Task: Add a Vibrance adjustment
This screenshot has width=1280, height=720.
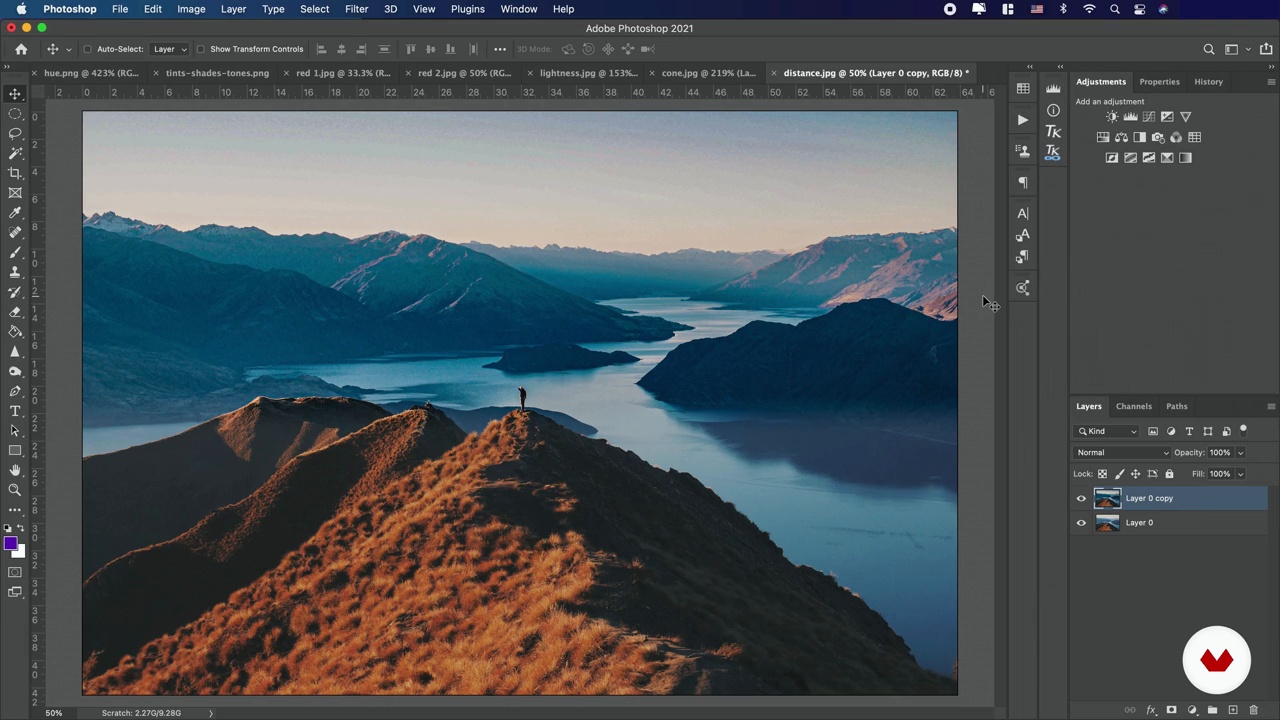Action: pos(1186,116)
